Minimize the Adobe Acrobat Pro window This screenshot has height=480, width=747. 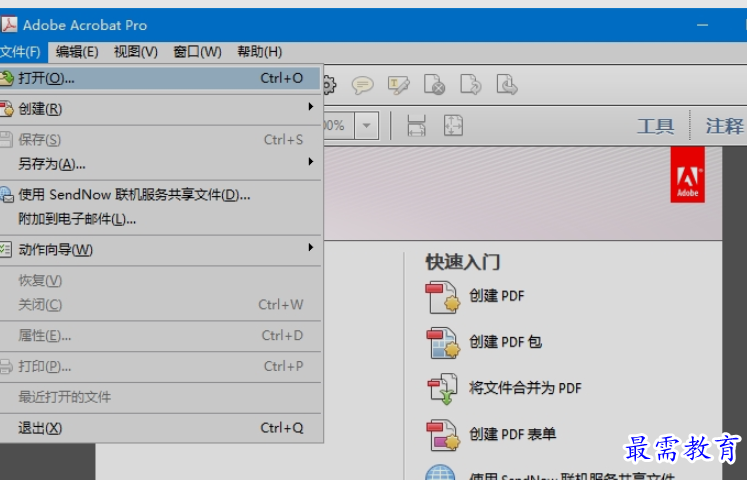(702, 25)
